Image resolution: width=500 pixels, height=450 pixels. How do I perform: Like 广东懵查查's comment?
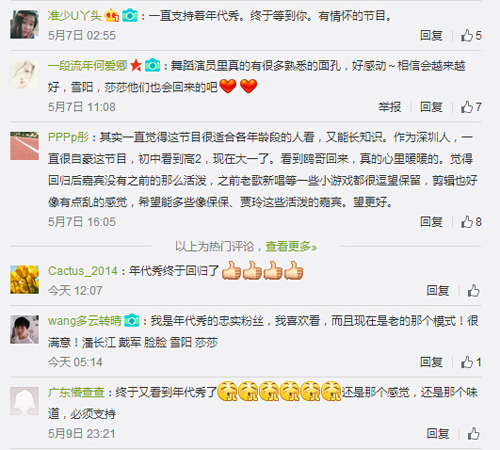(473, 434)
